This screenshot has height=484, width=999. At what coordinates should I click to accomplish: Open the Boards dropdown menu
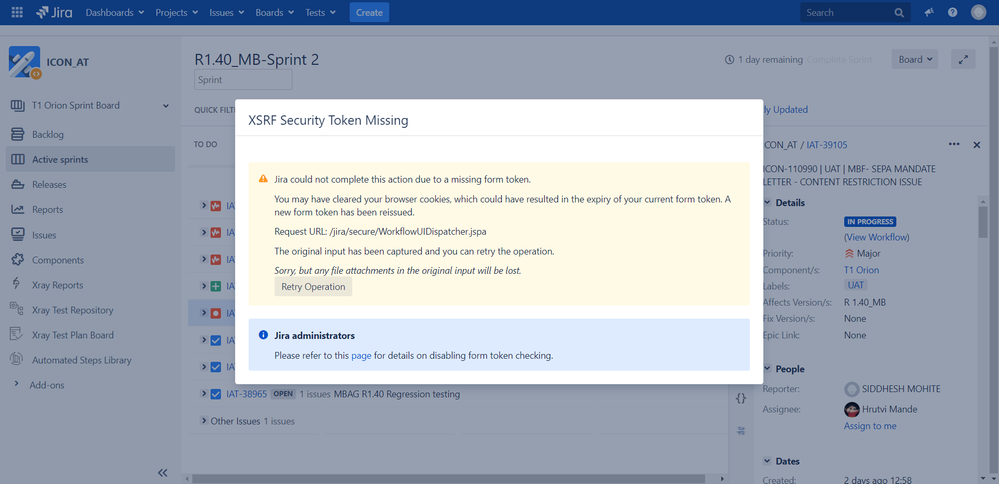[275, 12]
